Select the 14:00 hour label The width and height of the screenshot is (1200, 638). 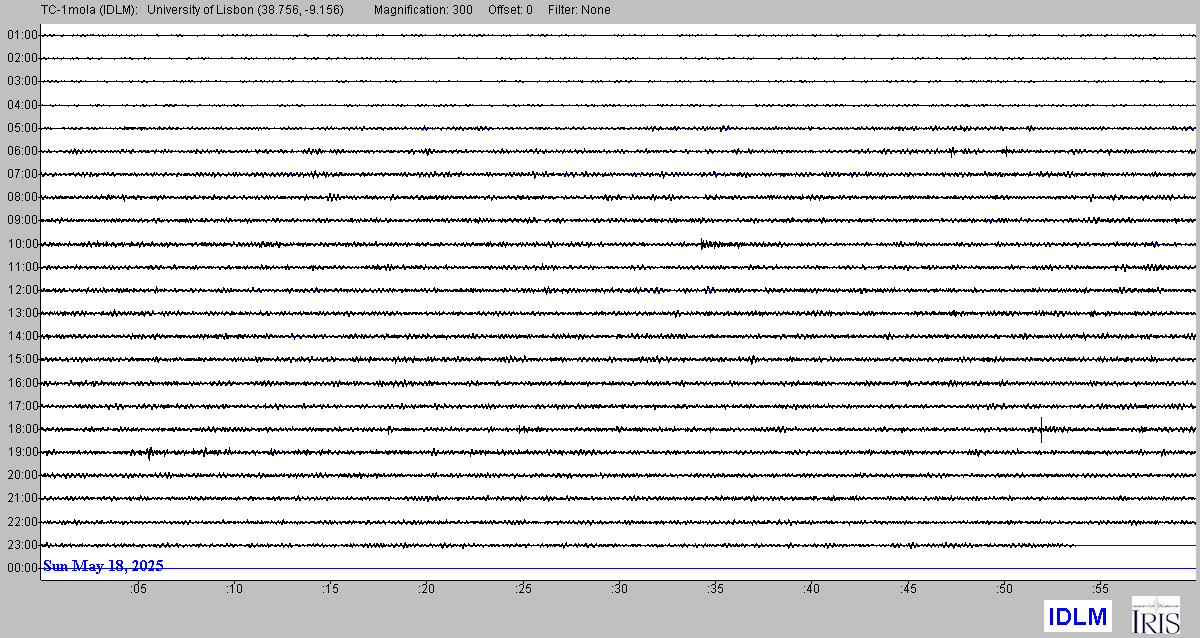(x=22, y=336)
